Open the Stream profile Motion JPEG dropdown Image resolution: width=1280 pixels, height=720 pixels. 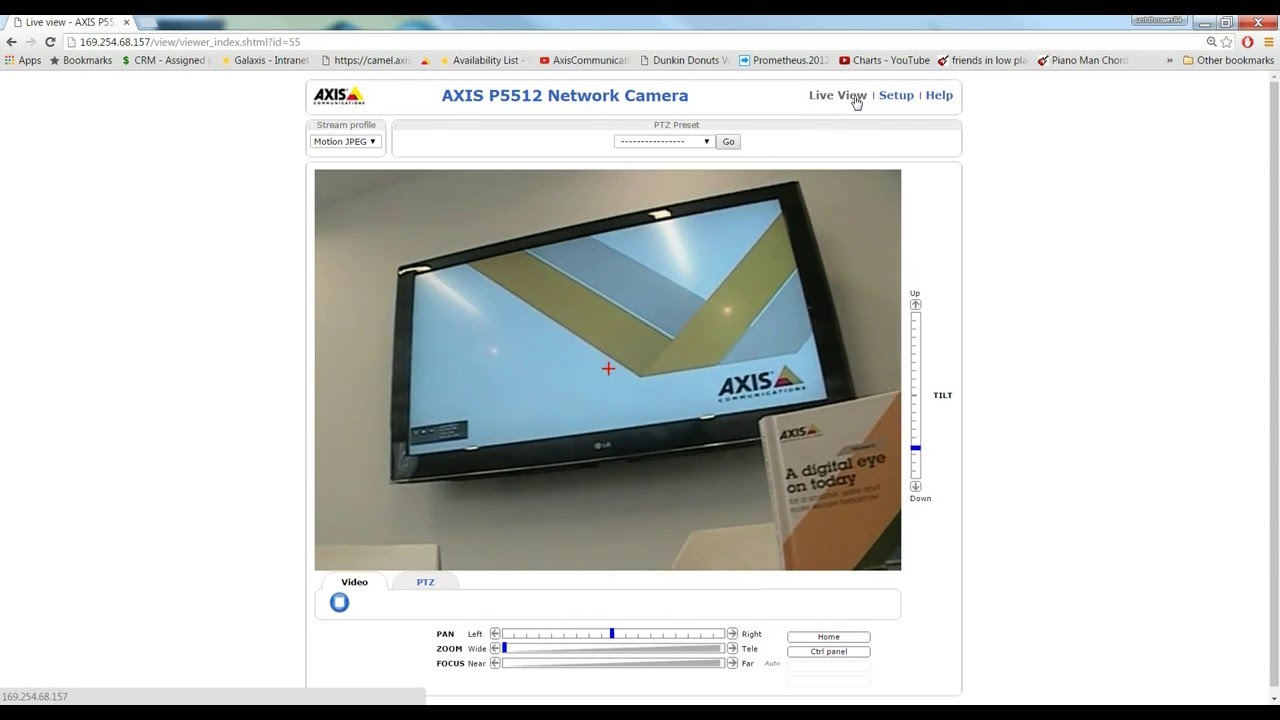tap(345, 141)
